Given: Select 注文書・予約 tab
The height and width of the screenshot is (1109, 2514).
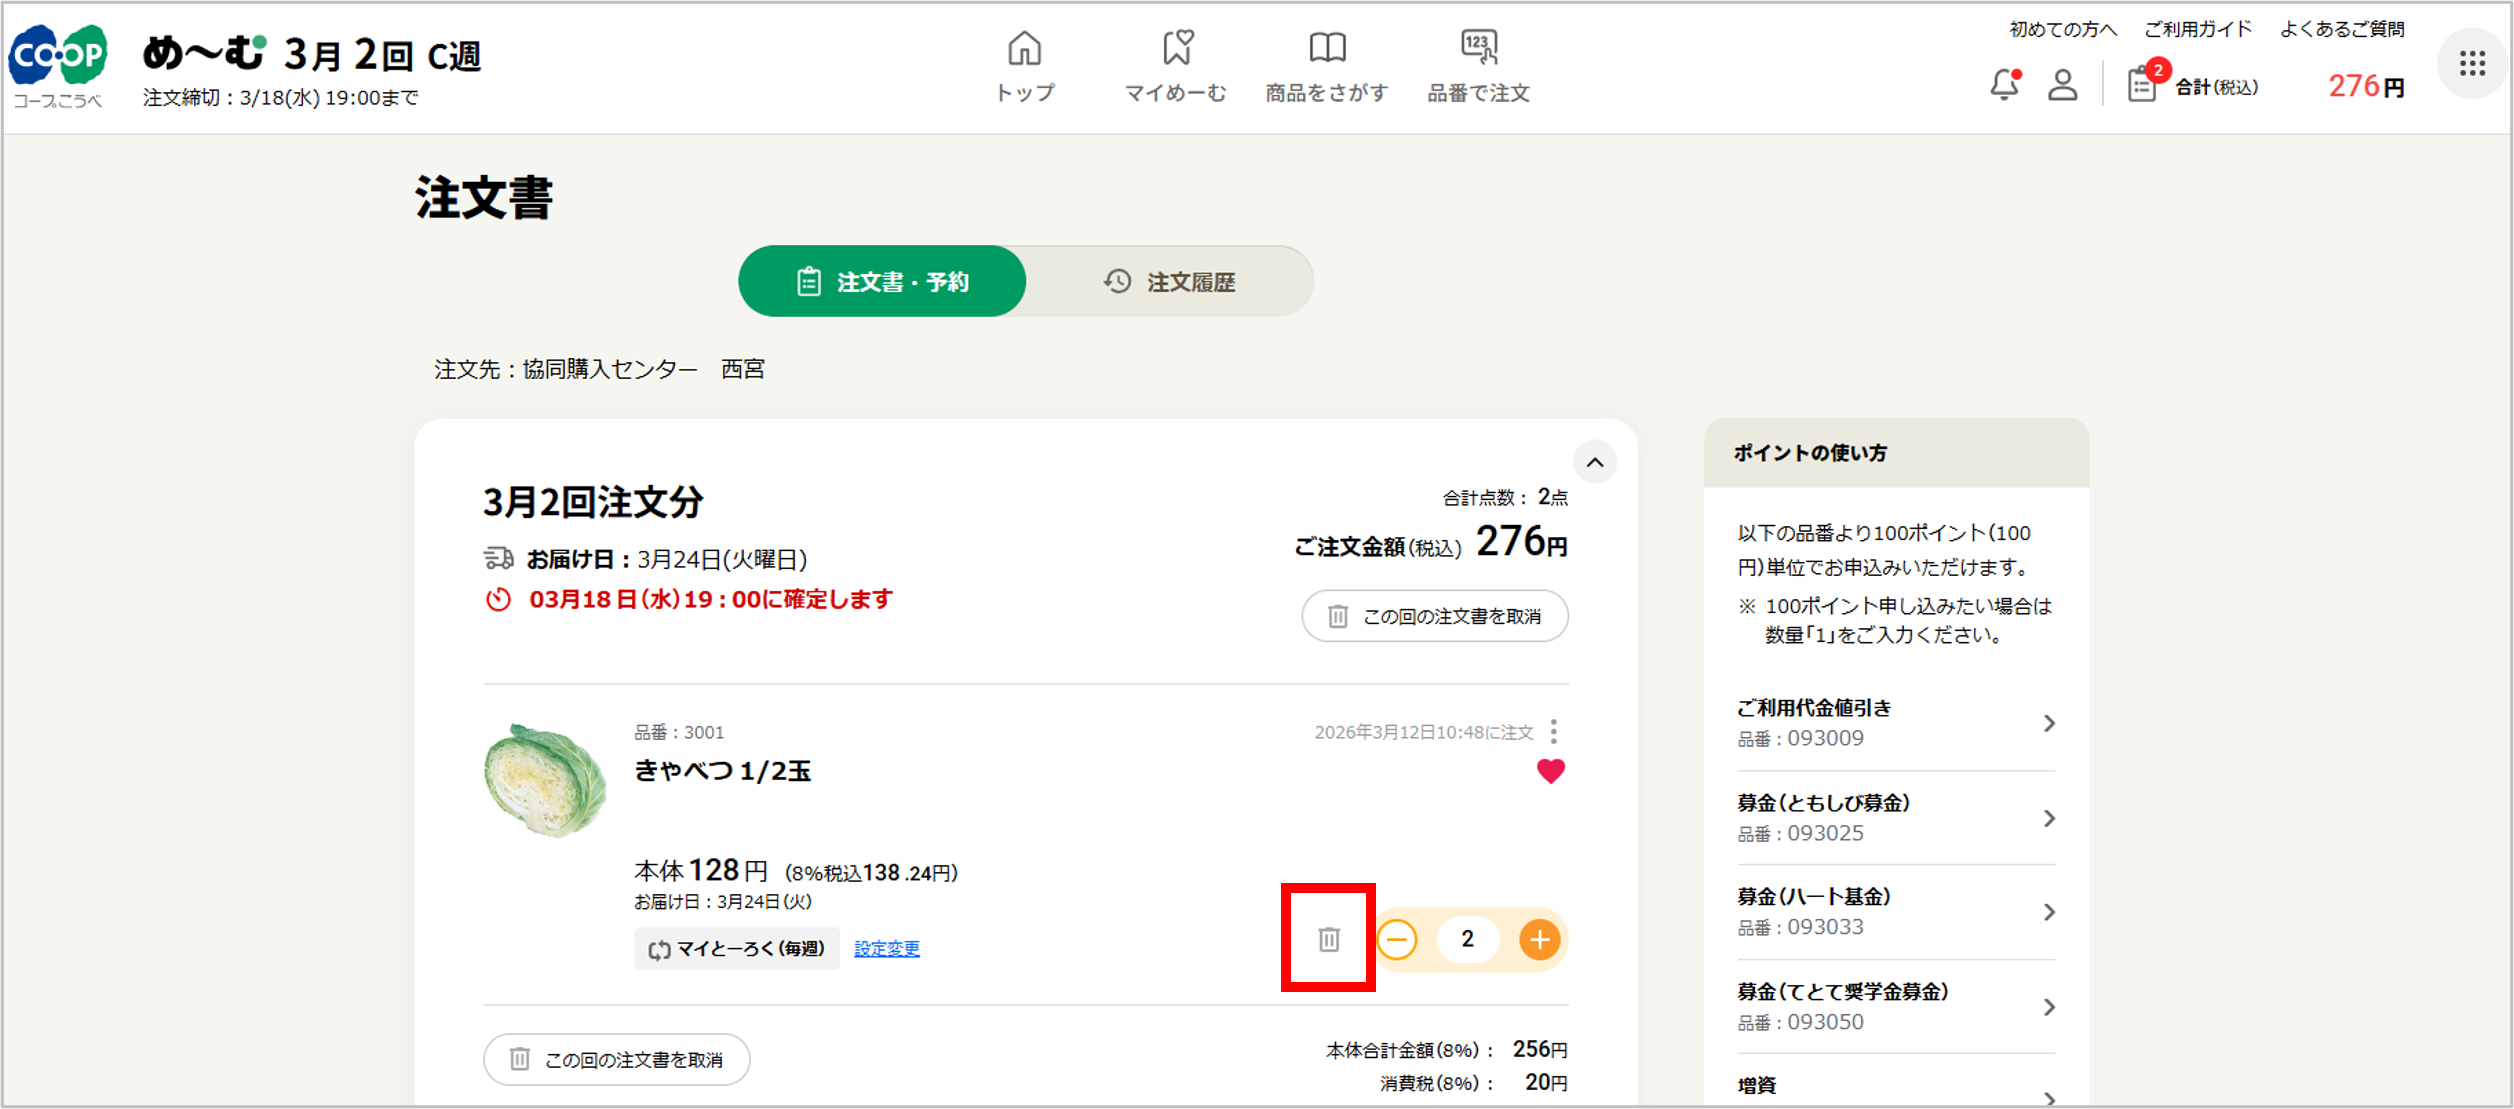Looking at the screenshot, I should [882, 282].
